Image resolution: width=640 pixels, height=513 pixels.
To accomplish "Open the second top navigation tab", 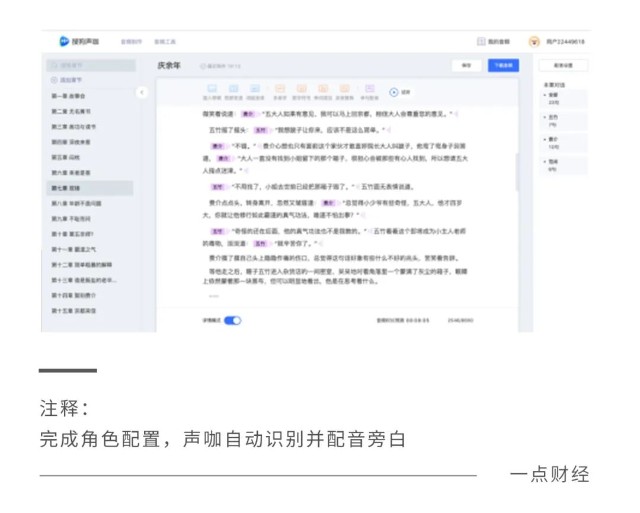I will click(165, 42).
